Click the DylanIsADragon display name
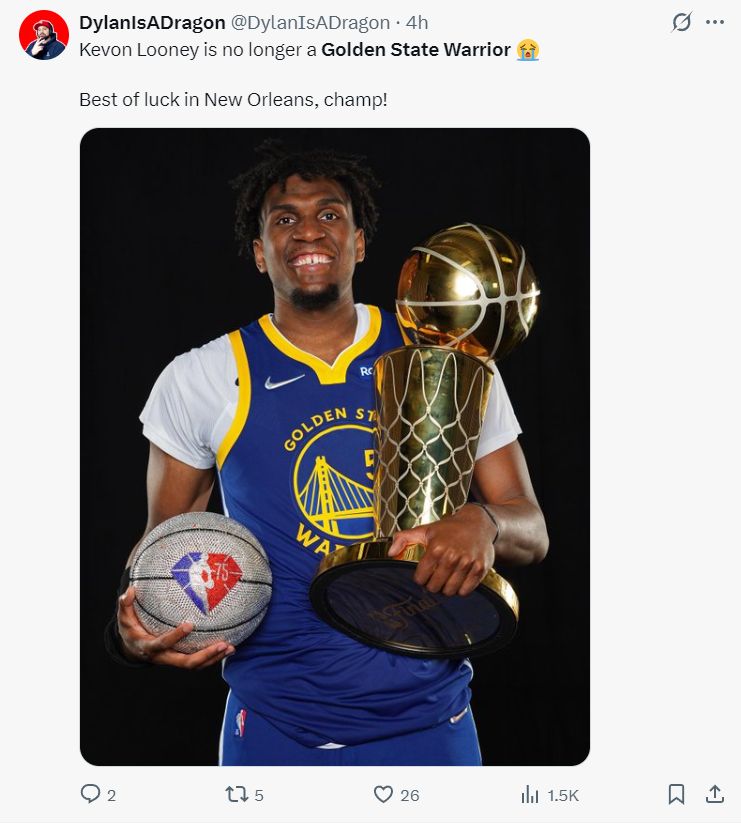This screenshot has height=825, width=741. tap(152, 23)
